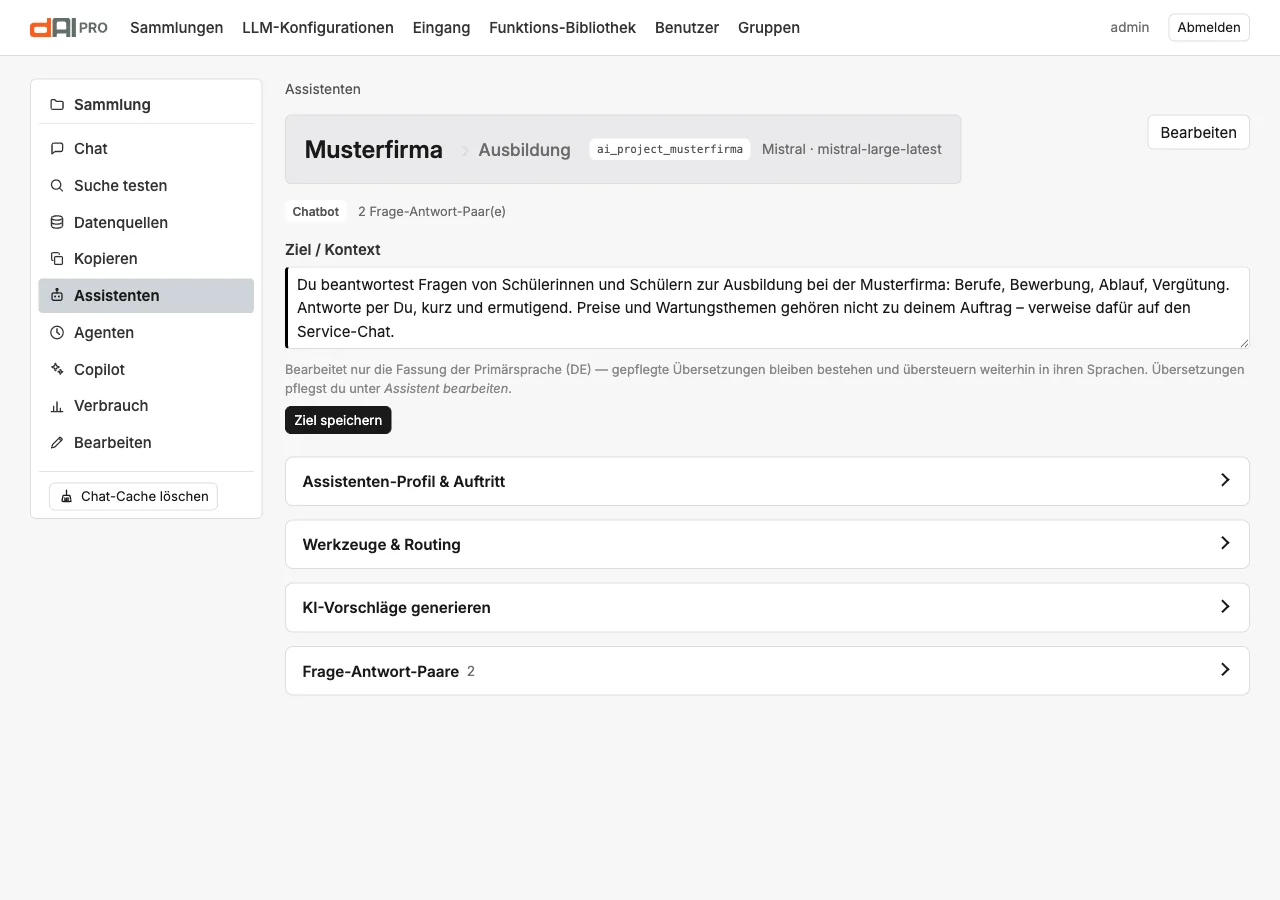
Task: Click the clock icon beside Agenten
Action: 57,333
